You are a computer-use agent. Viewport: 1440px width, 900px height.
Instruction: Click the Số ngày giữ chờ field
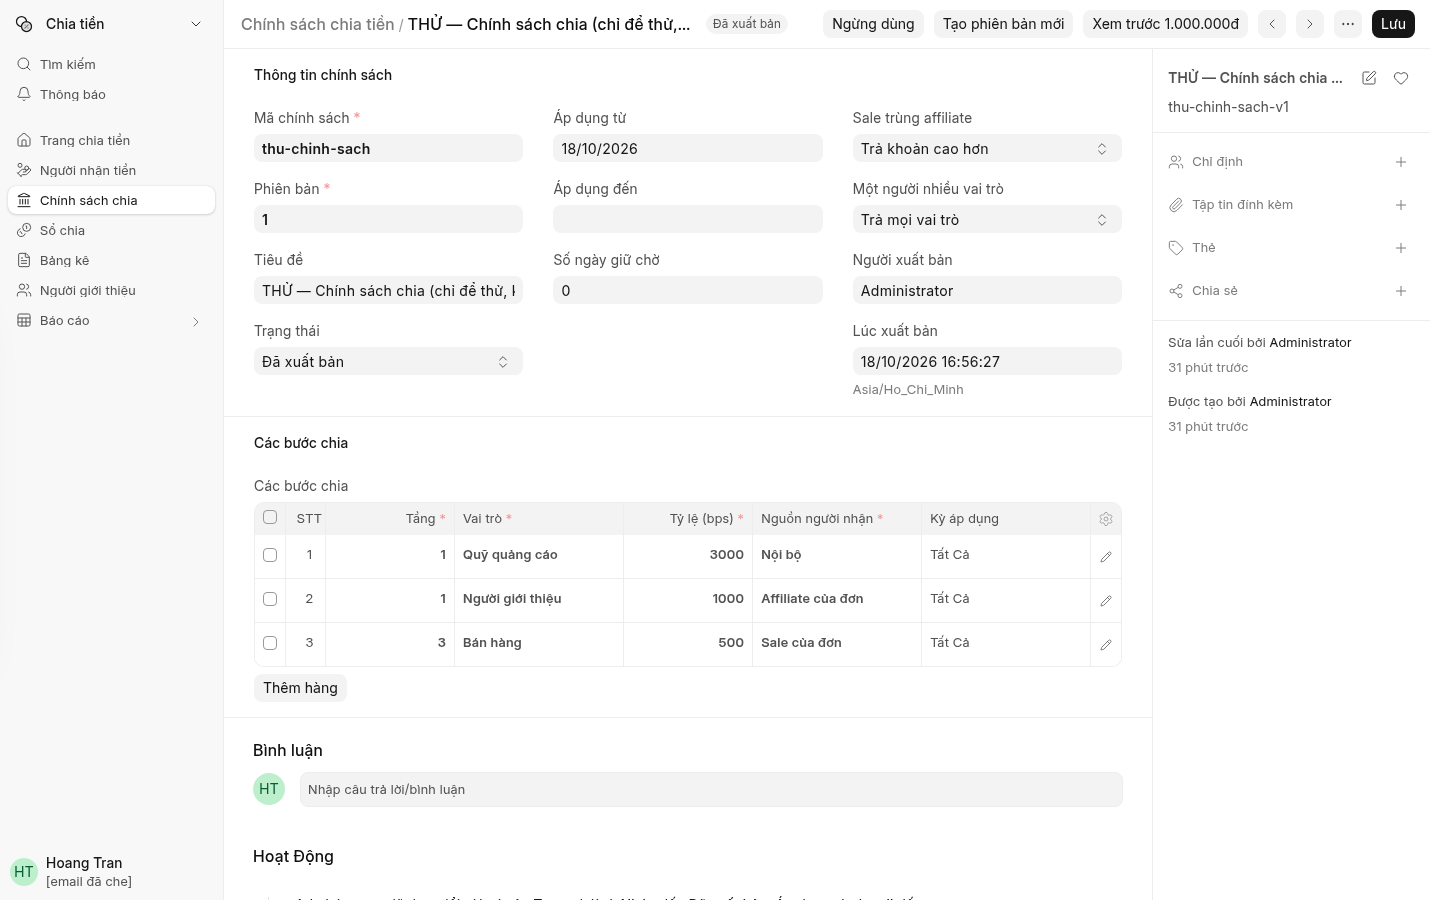pyautogui.click(x=688, y=291)
